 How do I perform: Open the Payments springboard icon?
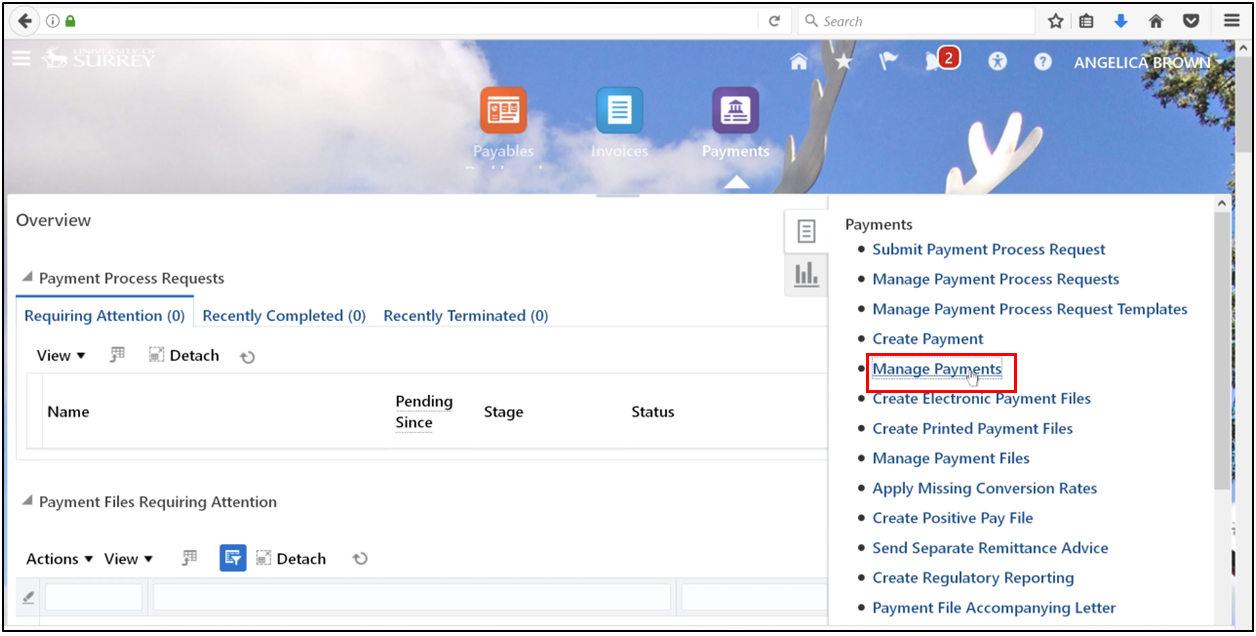pyautogui.click(x=735, y=110)
